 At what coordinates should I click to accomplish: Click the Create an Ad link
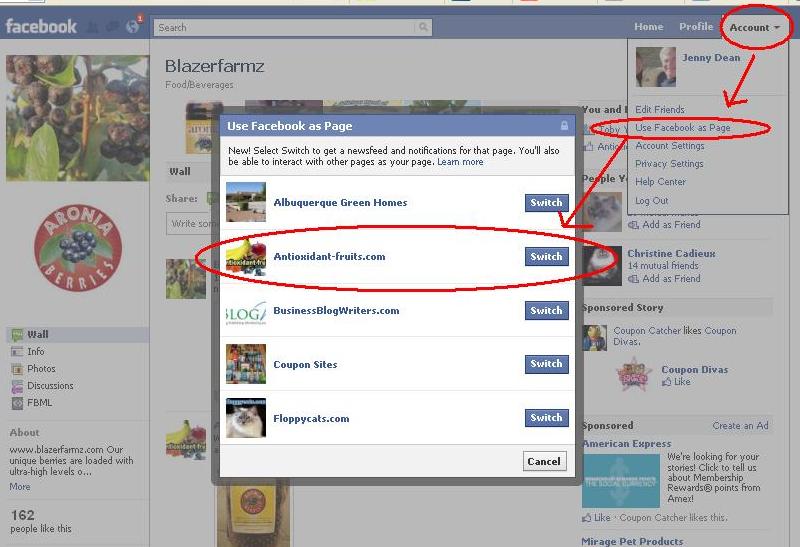740,426
